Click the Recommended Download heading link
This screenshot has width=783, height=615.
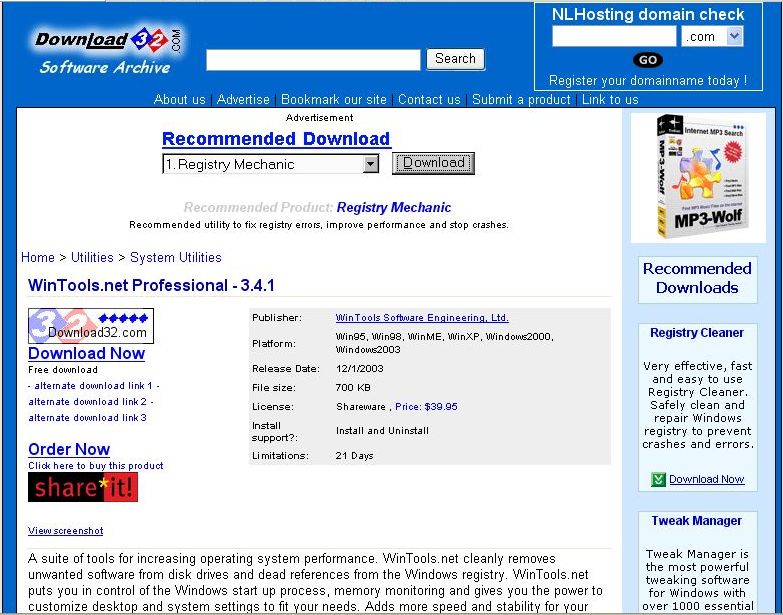(x=276, y=139)
